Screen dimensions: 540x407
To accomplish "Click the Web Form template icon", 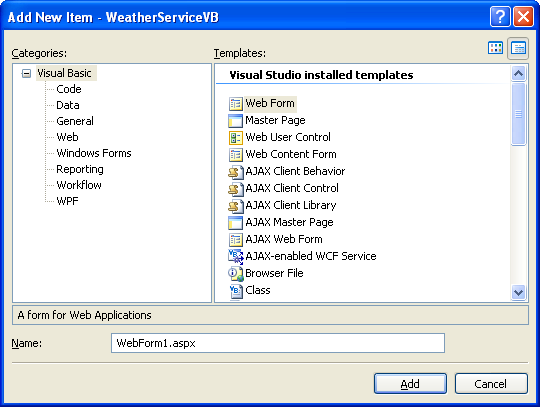I will [x=236, y=104].
